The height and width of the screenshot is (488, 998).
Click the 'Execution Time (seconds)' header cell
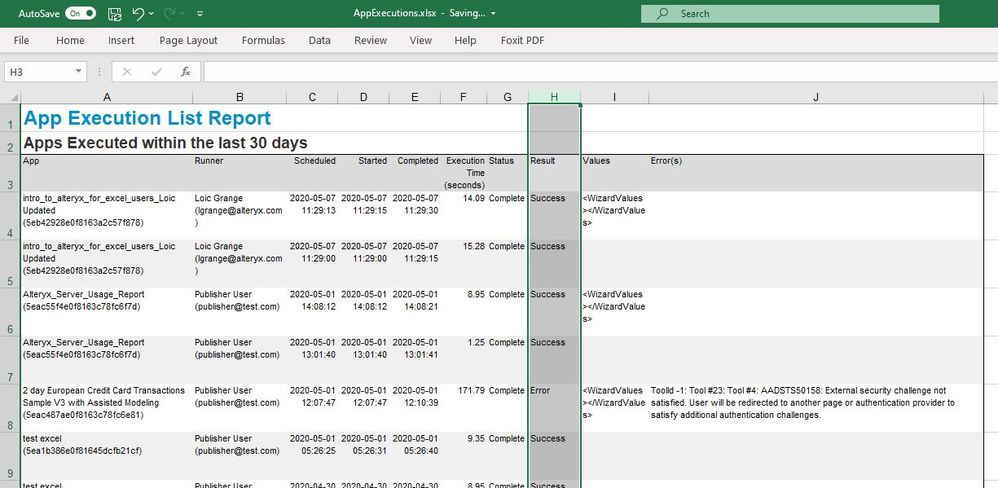463,172
